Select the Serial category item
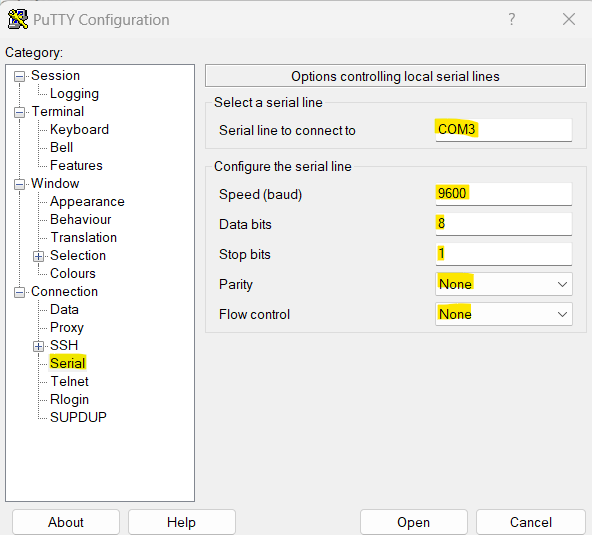The width and height of the screenshot is (592, 535). (x=68, y=363)
